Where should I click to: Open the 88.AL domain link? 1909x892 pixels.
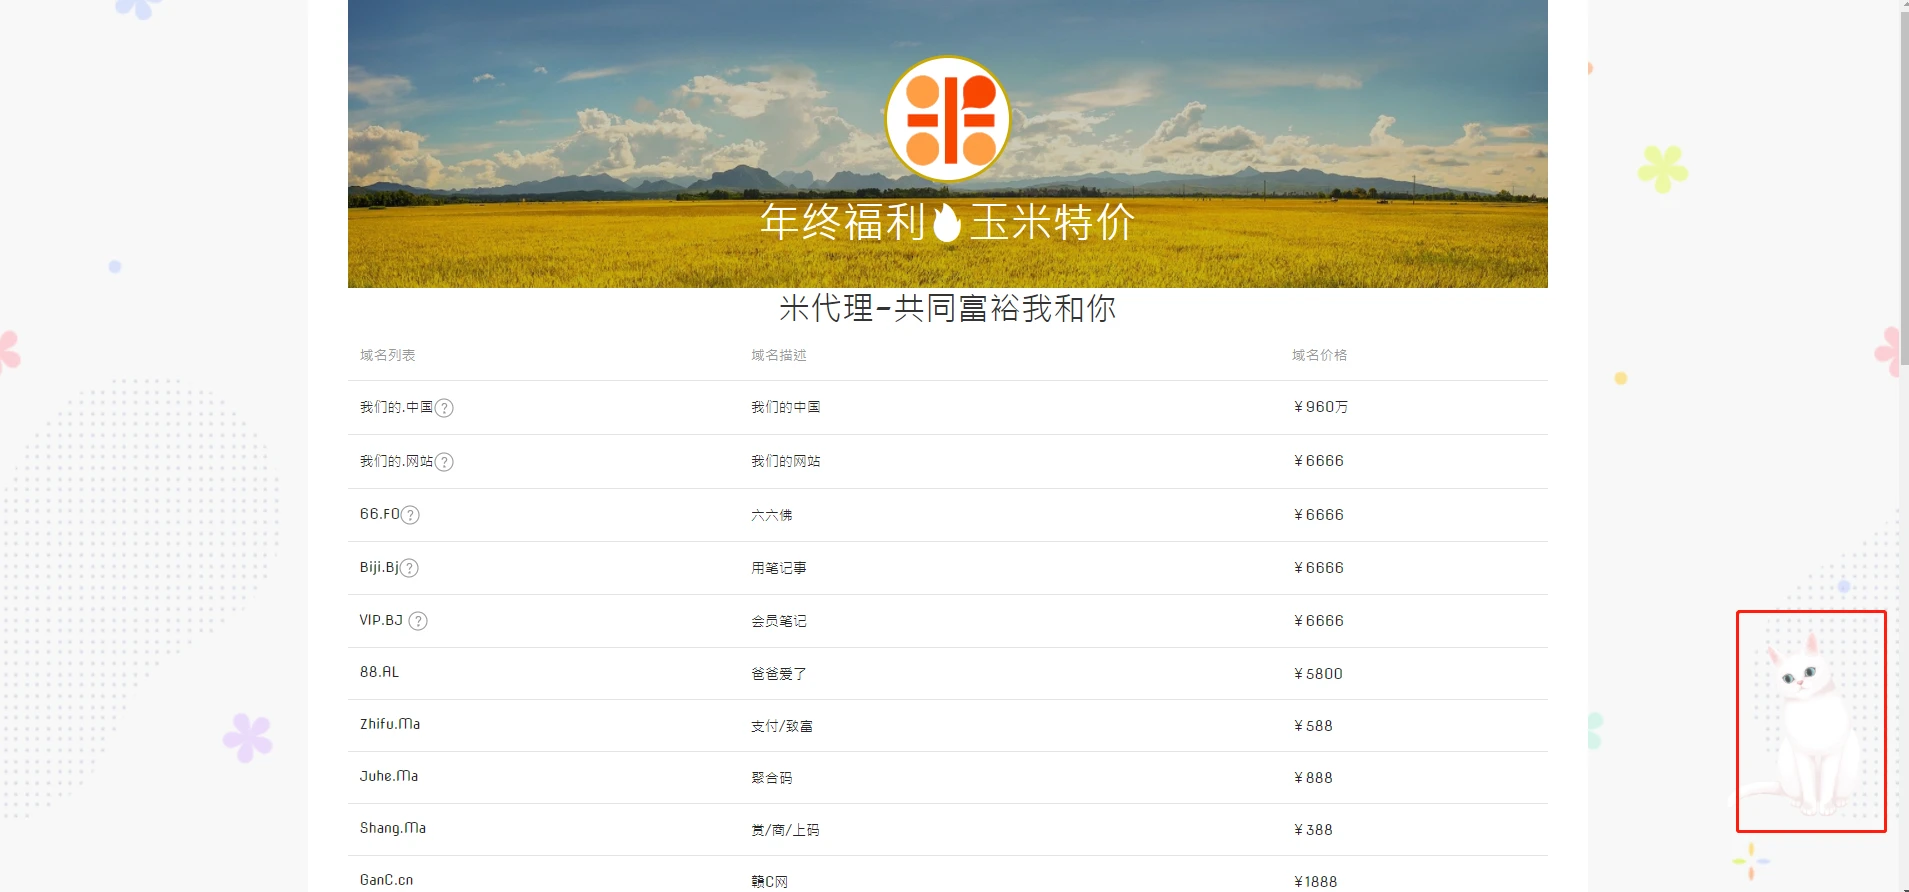pos(379,672)
